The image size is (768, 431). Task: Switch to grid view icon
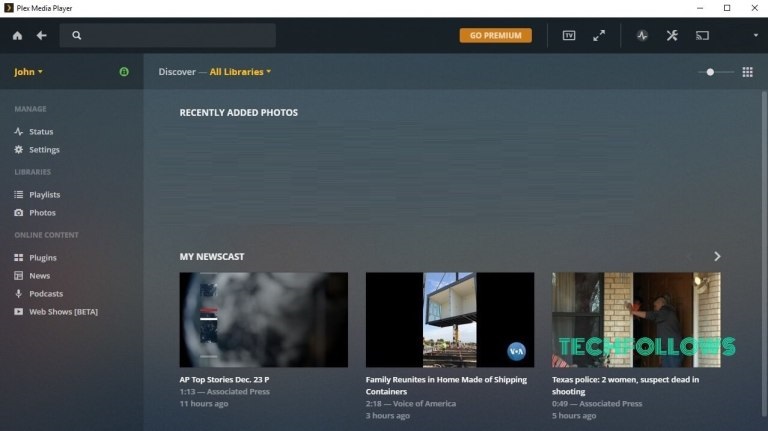(747, 72)
